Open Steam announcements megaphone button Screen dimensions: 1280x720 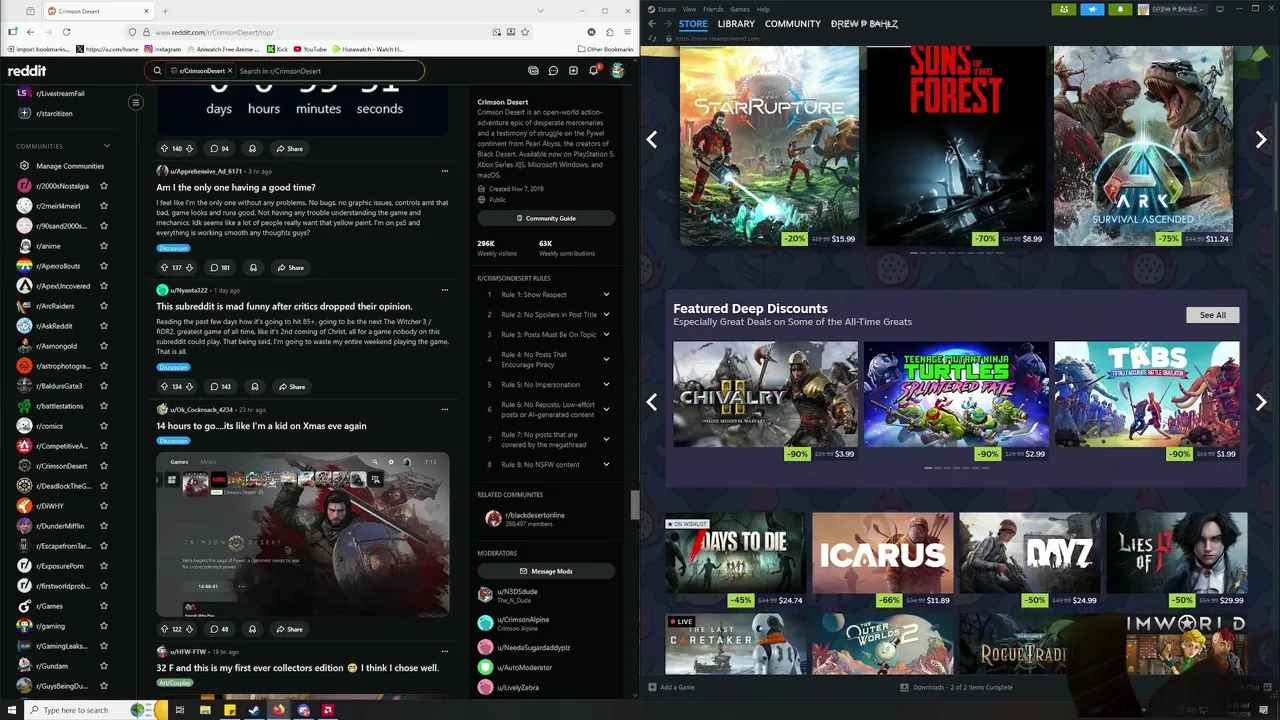(1092, 9)
